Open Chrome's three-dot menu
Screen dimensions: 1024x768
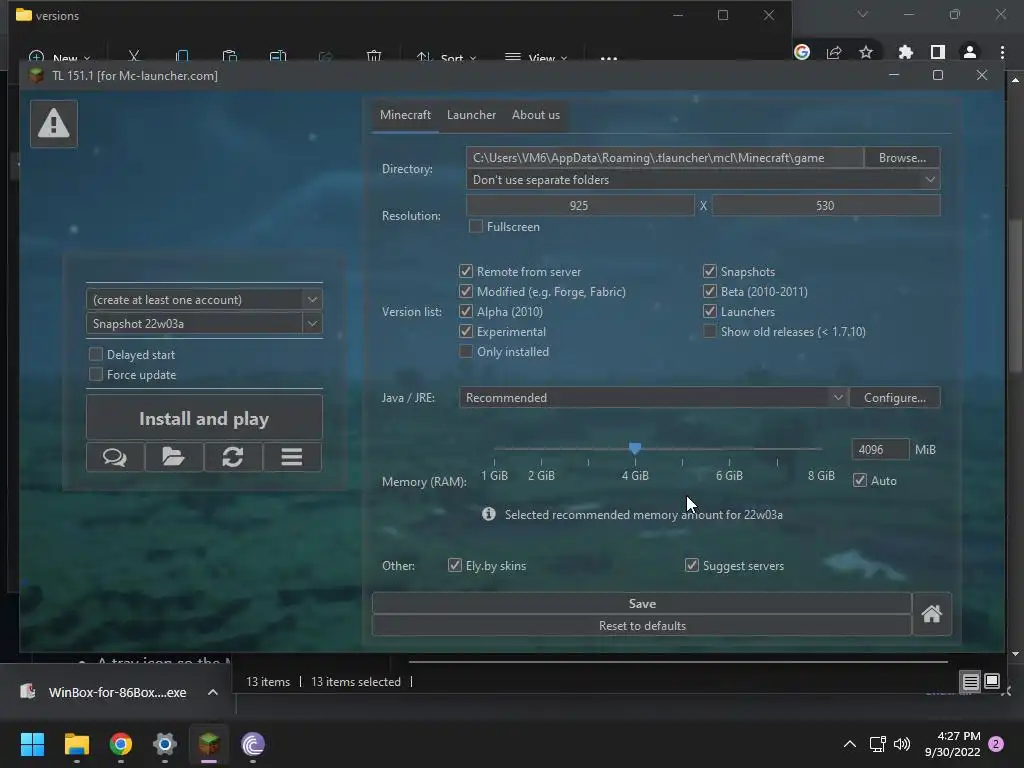click(x=1002, y=52)
